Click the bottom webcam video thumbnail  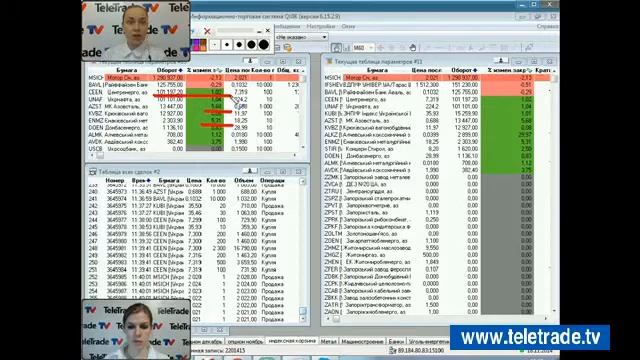click(136, 330)
